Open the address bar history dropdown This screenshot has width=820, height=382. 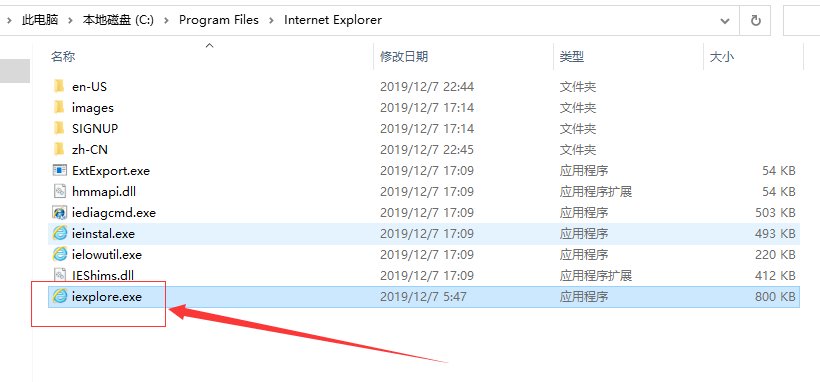click(x=725, y=21)
